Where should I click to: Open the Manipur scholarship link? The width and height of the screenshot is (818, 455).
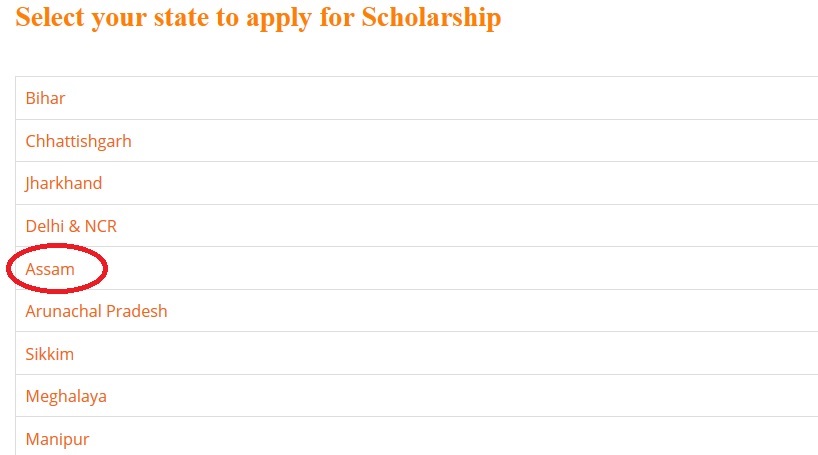tap(57, 439)
